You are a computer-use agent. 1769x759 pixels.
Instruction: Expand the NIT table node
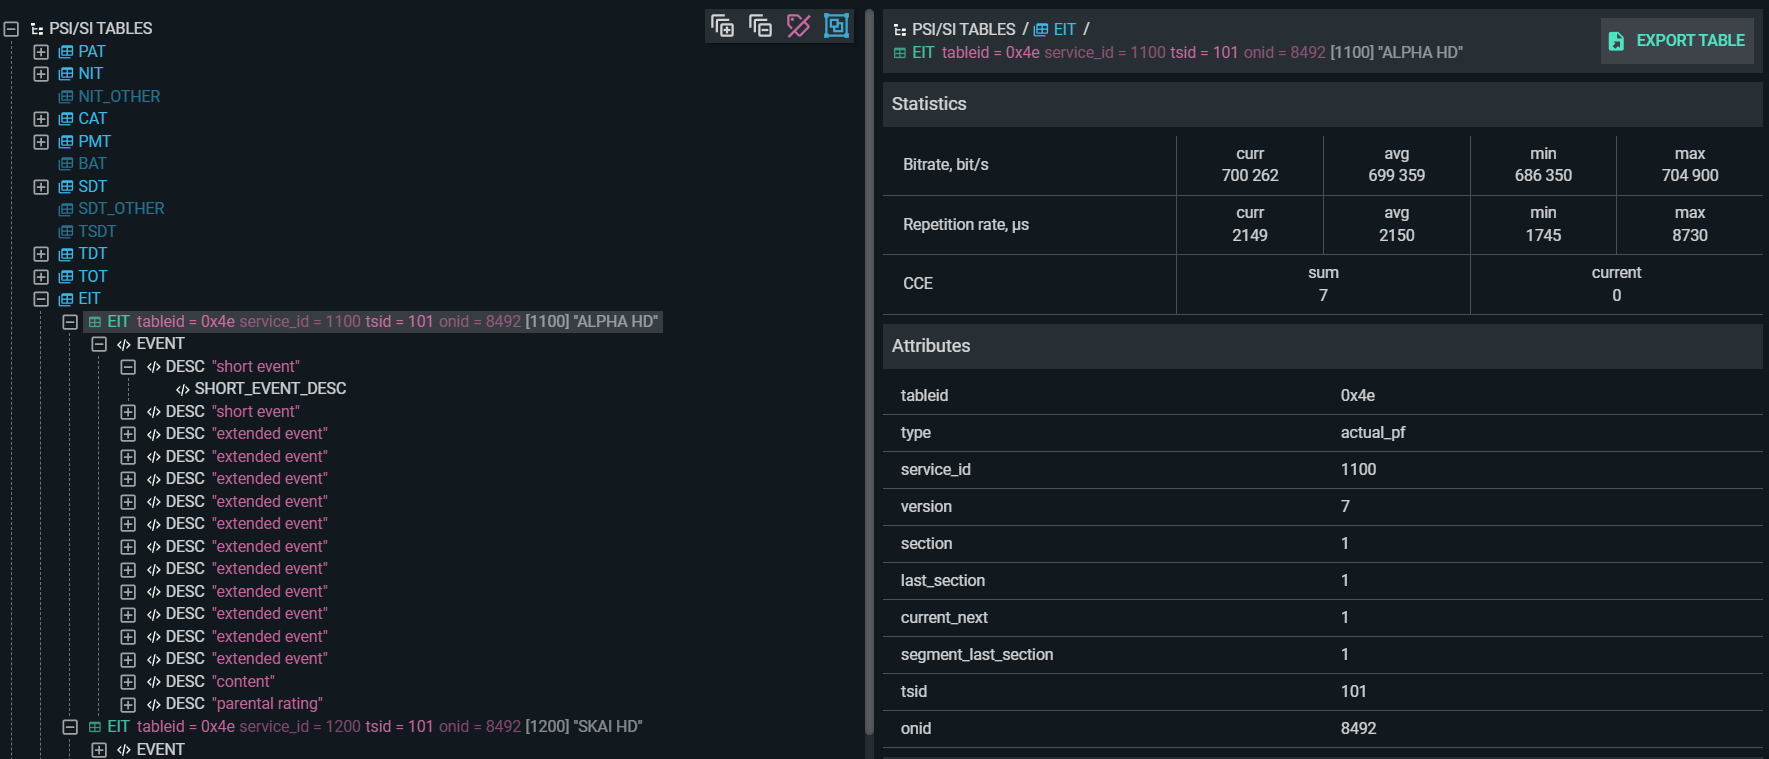pos(41,74)
